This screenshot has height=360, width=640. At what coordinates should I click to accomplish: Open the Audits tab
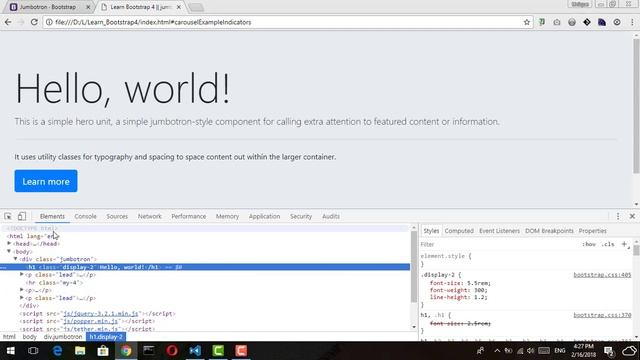click(331, 216)
